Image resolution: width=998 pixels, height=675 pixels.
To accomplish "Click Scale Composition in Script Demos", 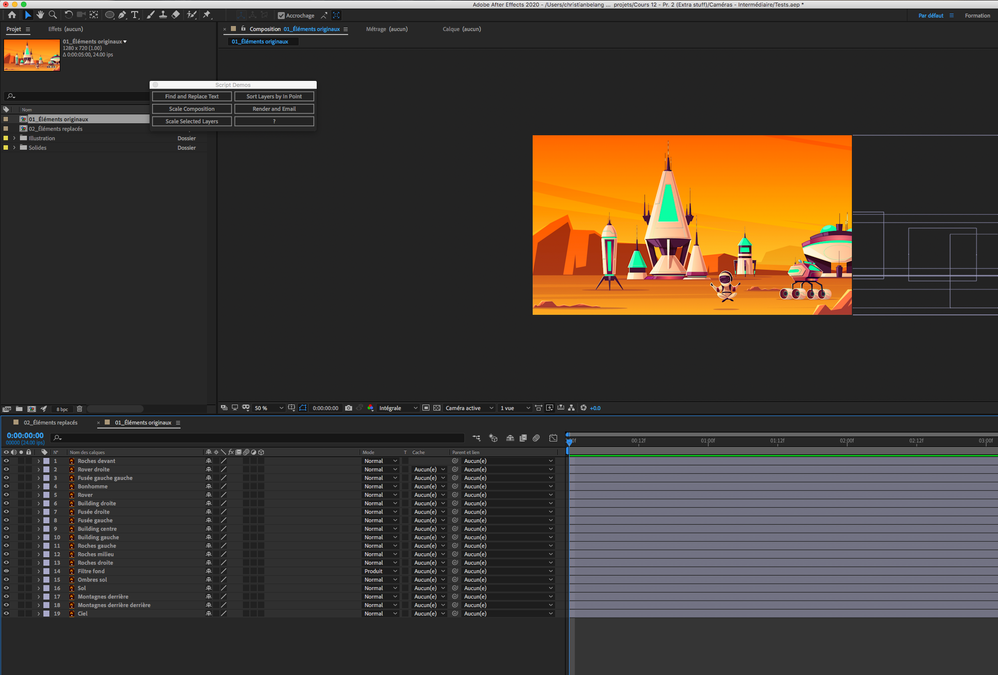I will tap(191, 108).
